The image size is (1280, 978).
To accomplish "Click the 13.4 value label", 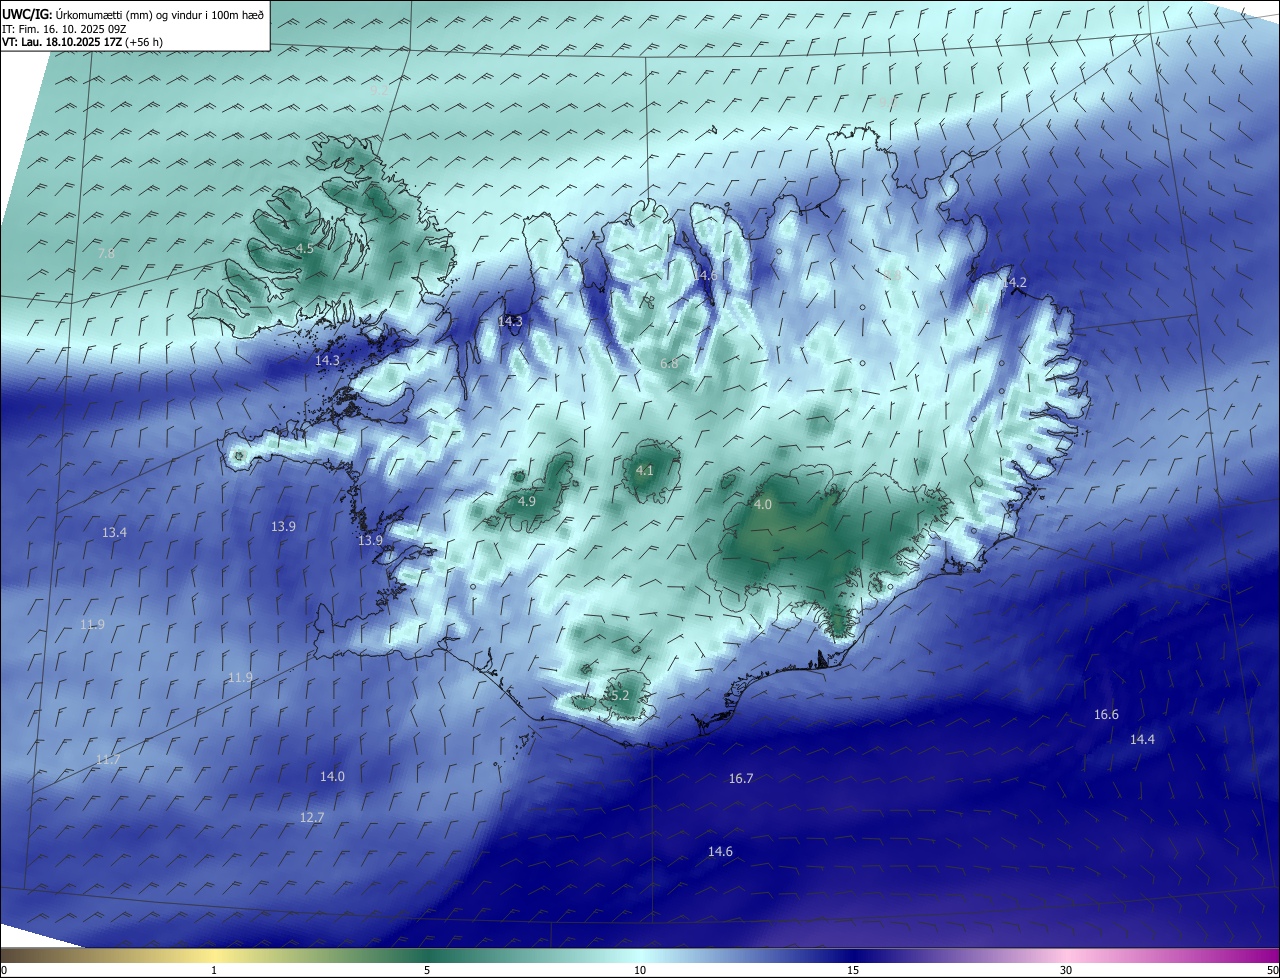I will point(114,533).
